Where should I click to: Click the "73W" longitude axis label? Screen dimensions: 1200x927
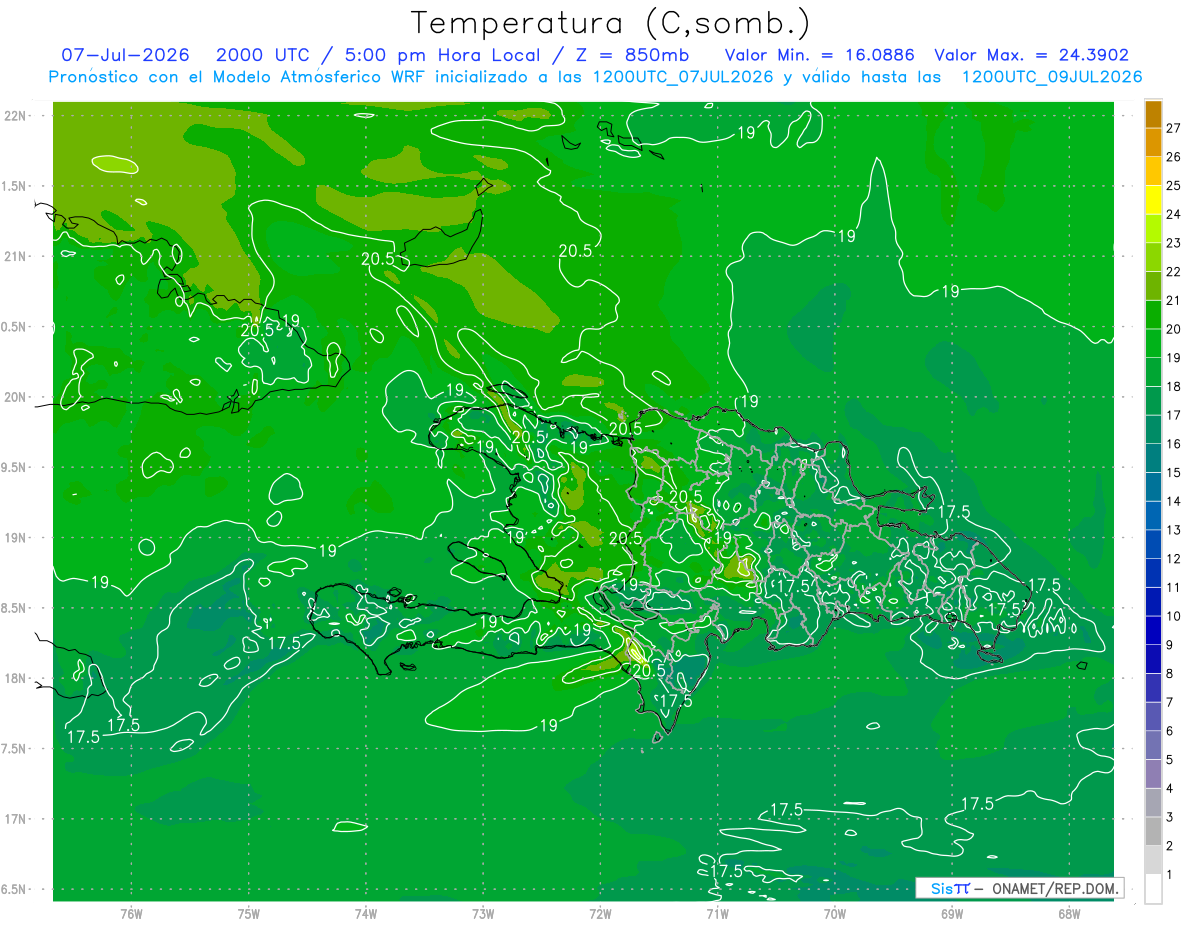click(483, 915)
